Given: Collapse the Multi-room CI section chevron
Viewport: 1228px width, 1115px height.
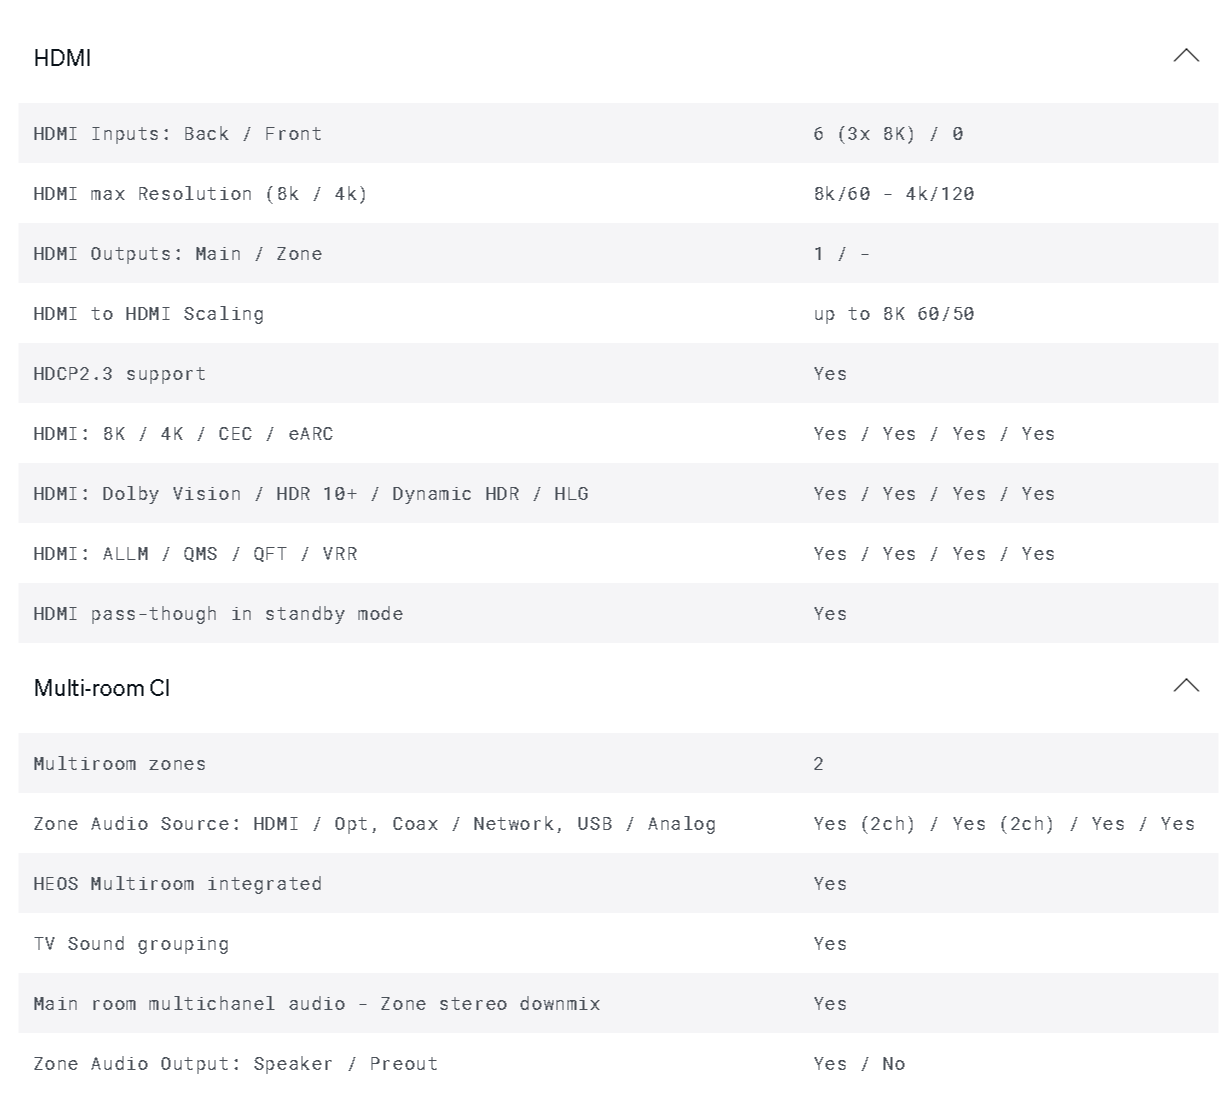Looking at the screenshot, I should click(x=1185, y=686).
